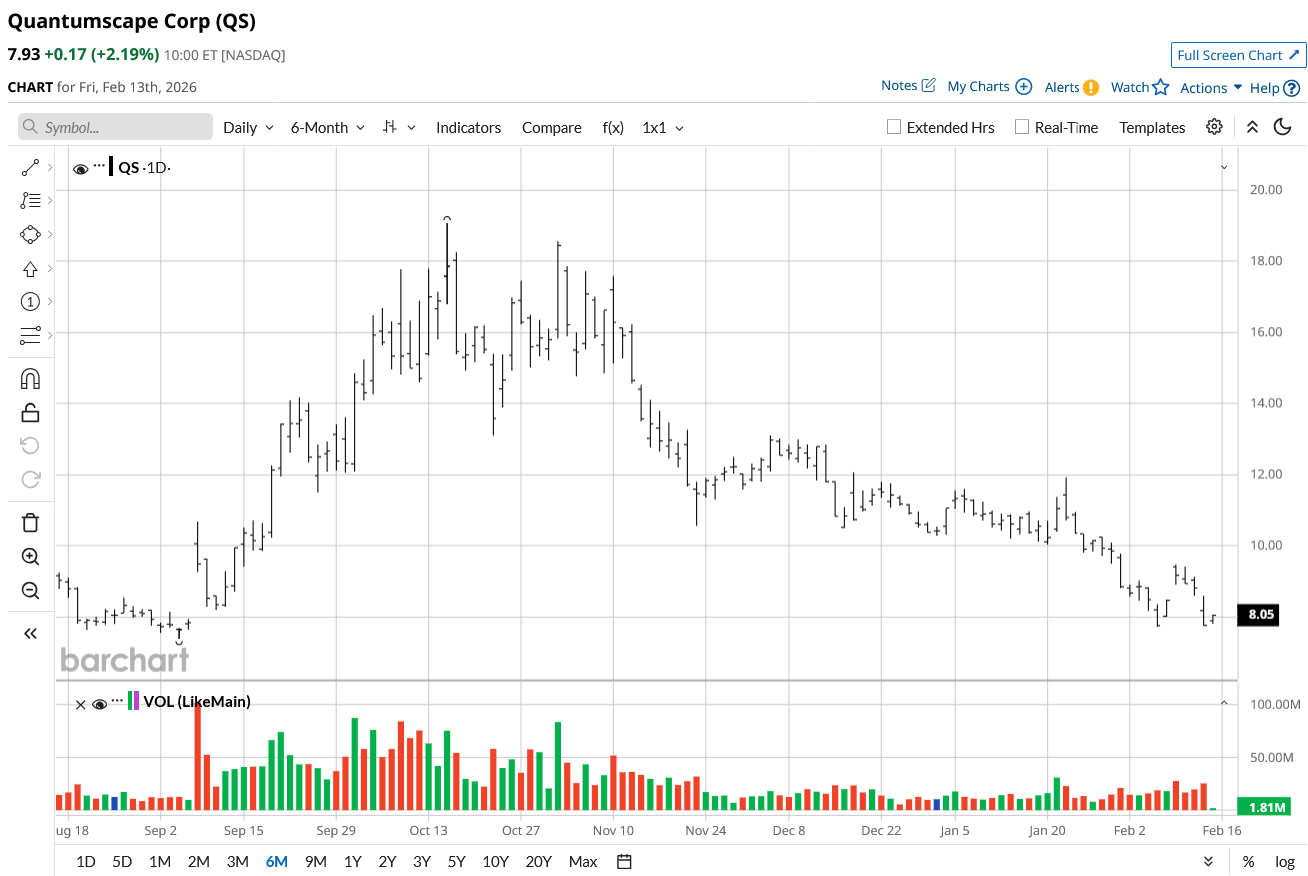Click the 1.81M volume value label
1308x876 pixels.
1262,807
